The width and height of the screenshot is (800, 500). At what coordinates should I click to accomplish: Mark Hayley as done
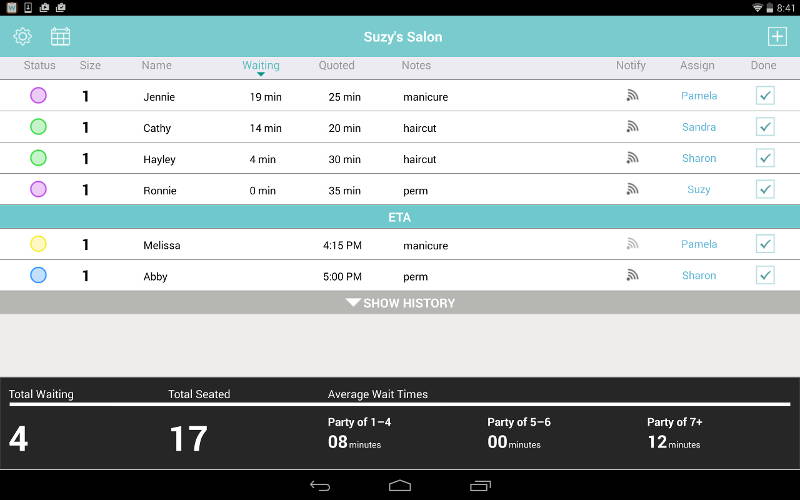pyautogui.click(x=765, y=158)
